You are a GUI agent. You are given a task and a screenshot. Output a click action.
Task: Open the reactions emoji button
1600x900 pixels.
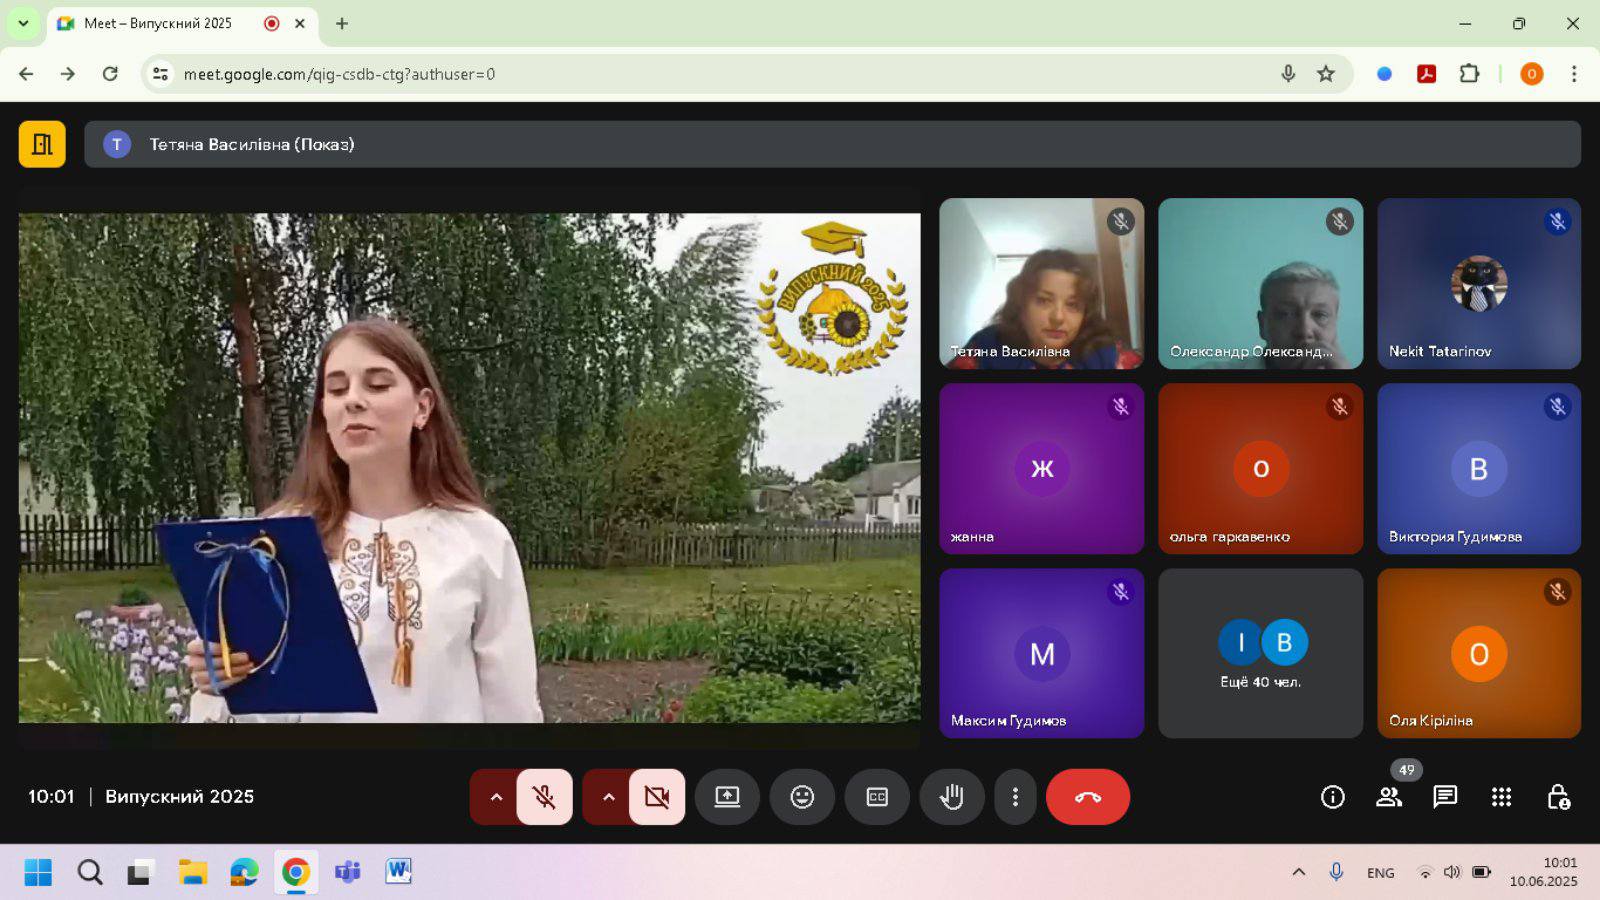point(802,797)
